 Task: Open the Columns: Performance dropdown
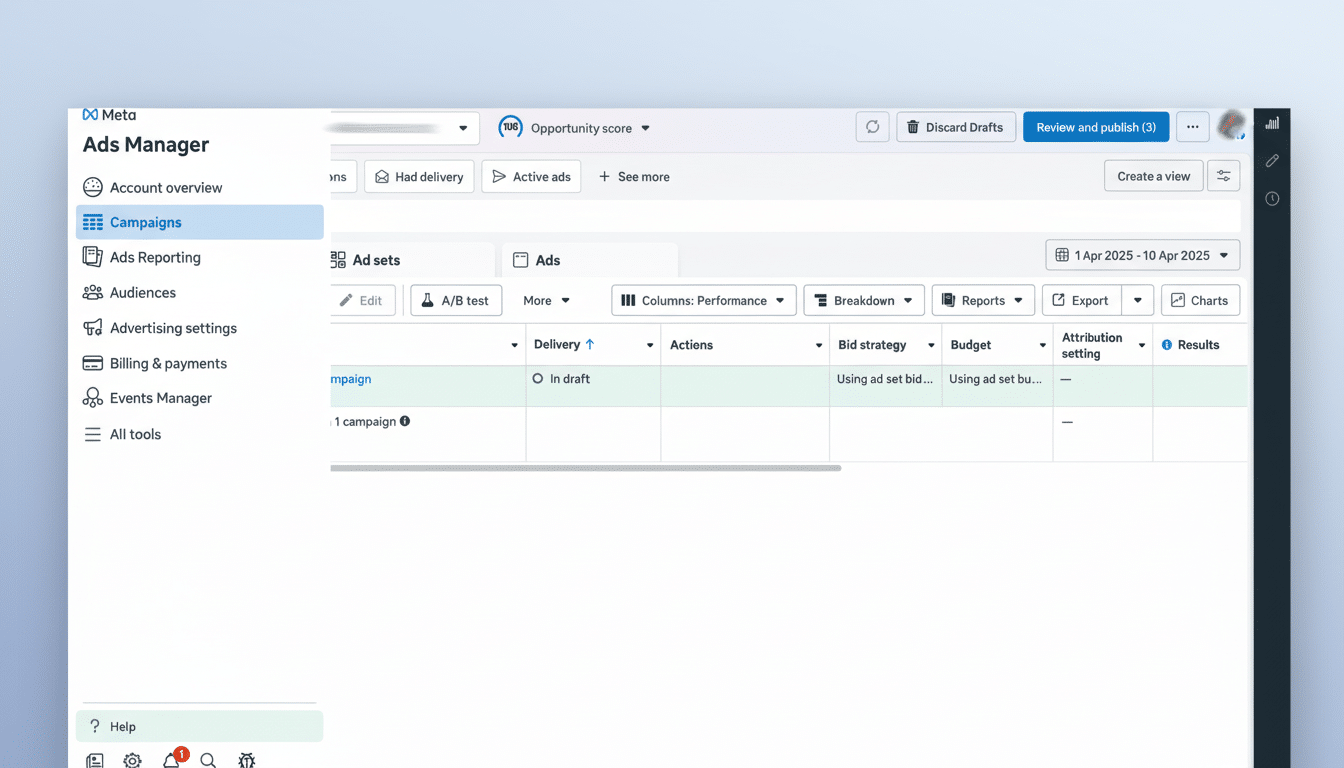[703, 300]
